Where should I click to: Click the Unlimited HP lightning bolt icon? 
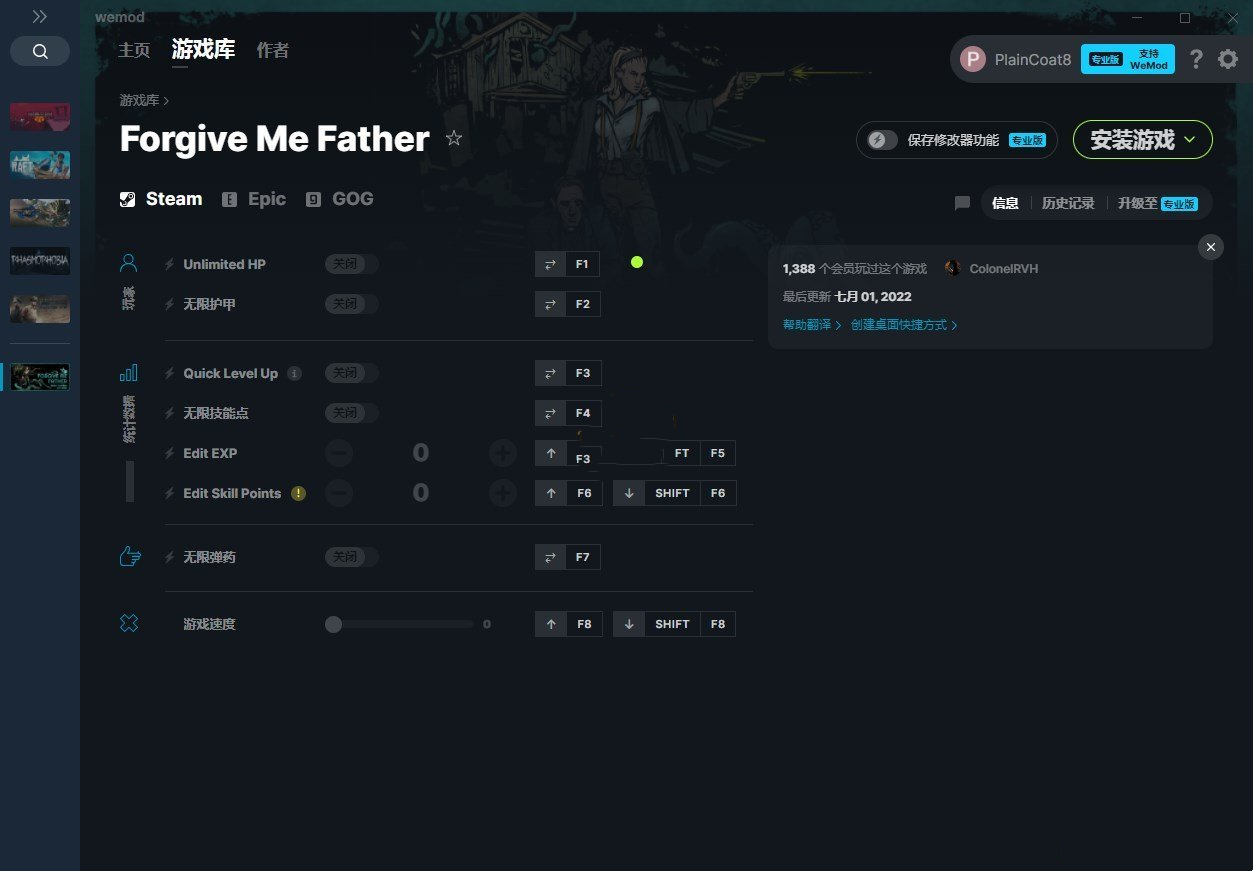pos(170,264)
